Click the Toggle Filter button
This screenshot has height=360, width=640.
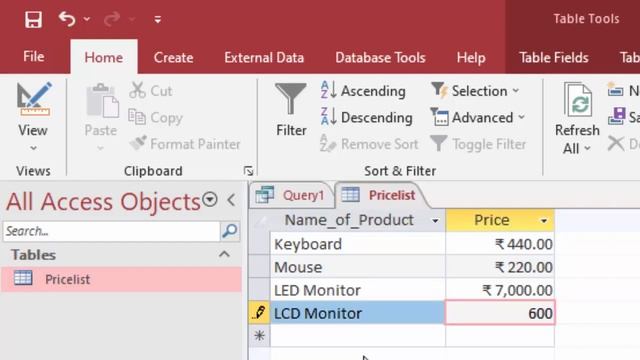(x=478, y=144)
